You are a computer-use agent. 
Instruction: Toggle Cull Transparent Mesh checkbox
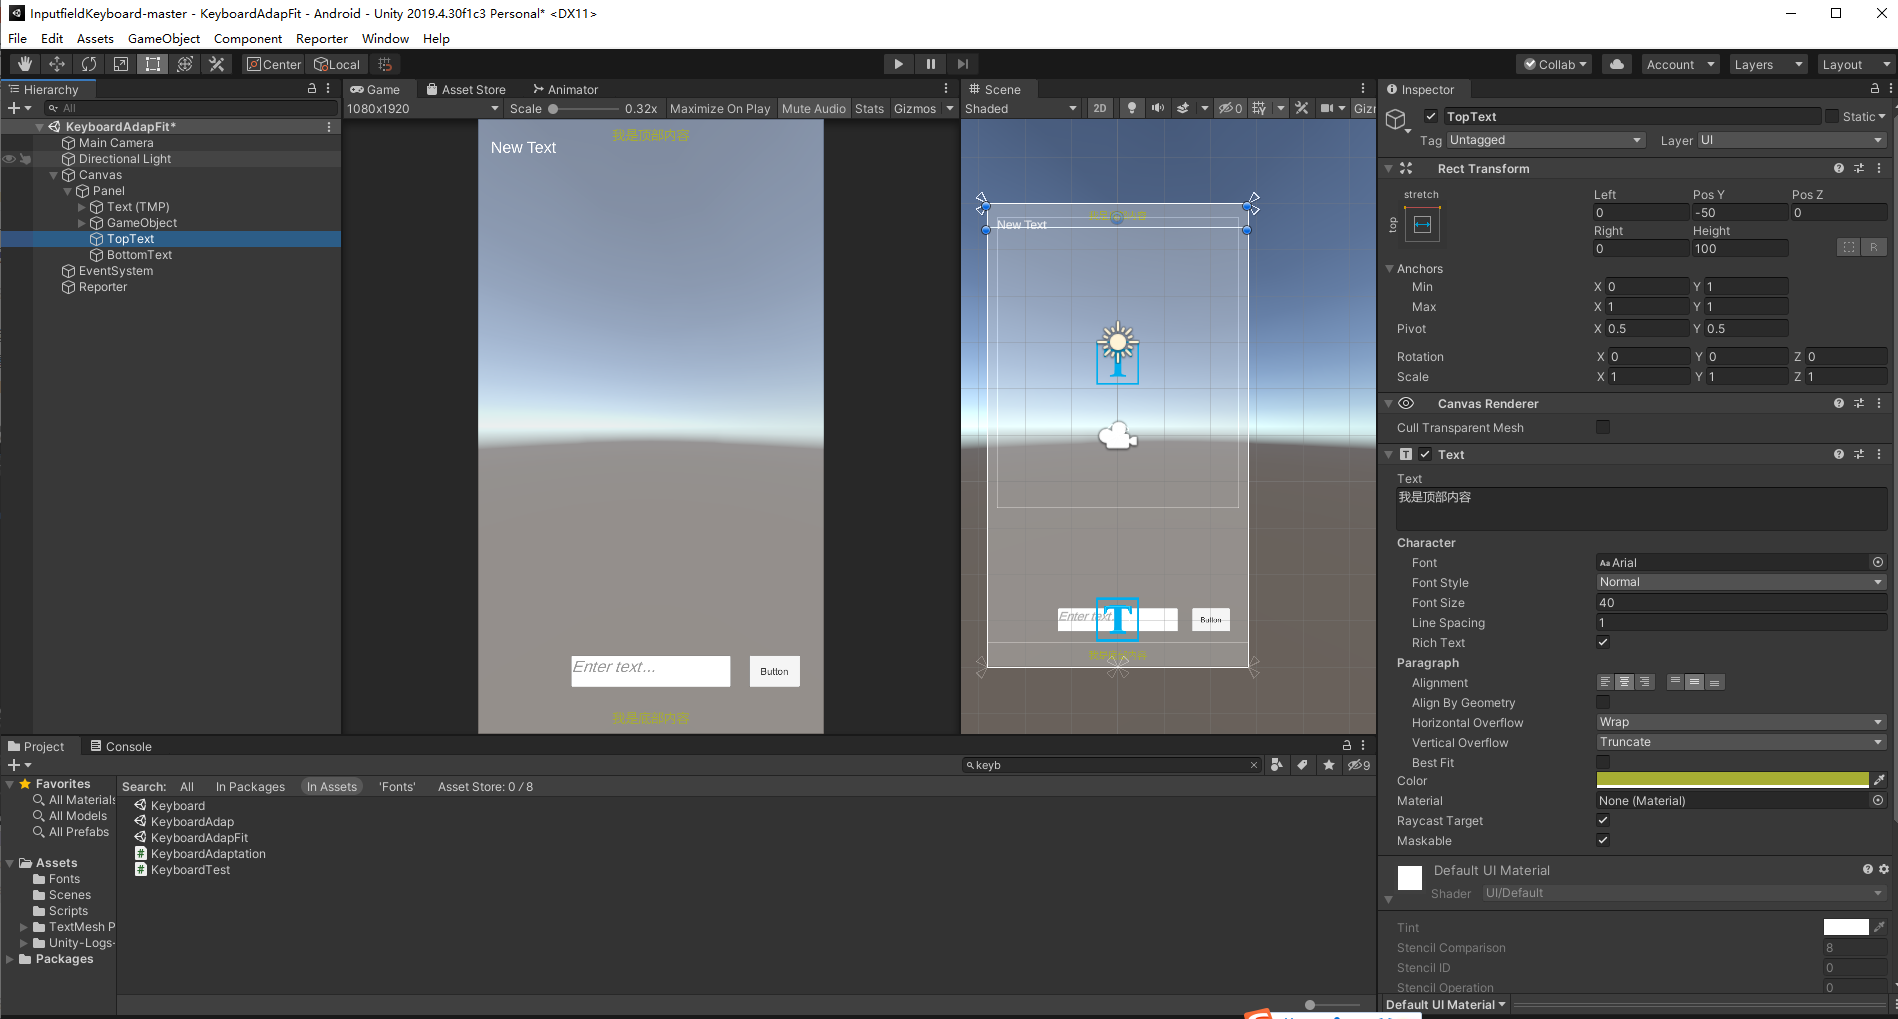pos(1603,427)
